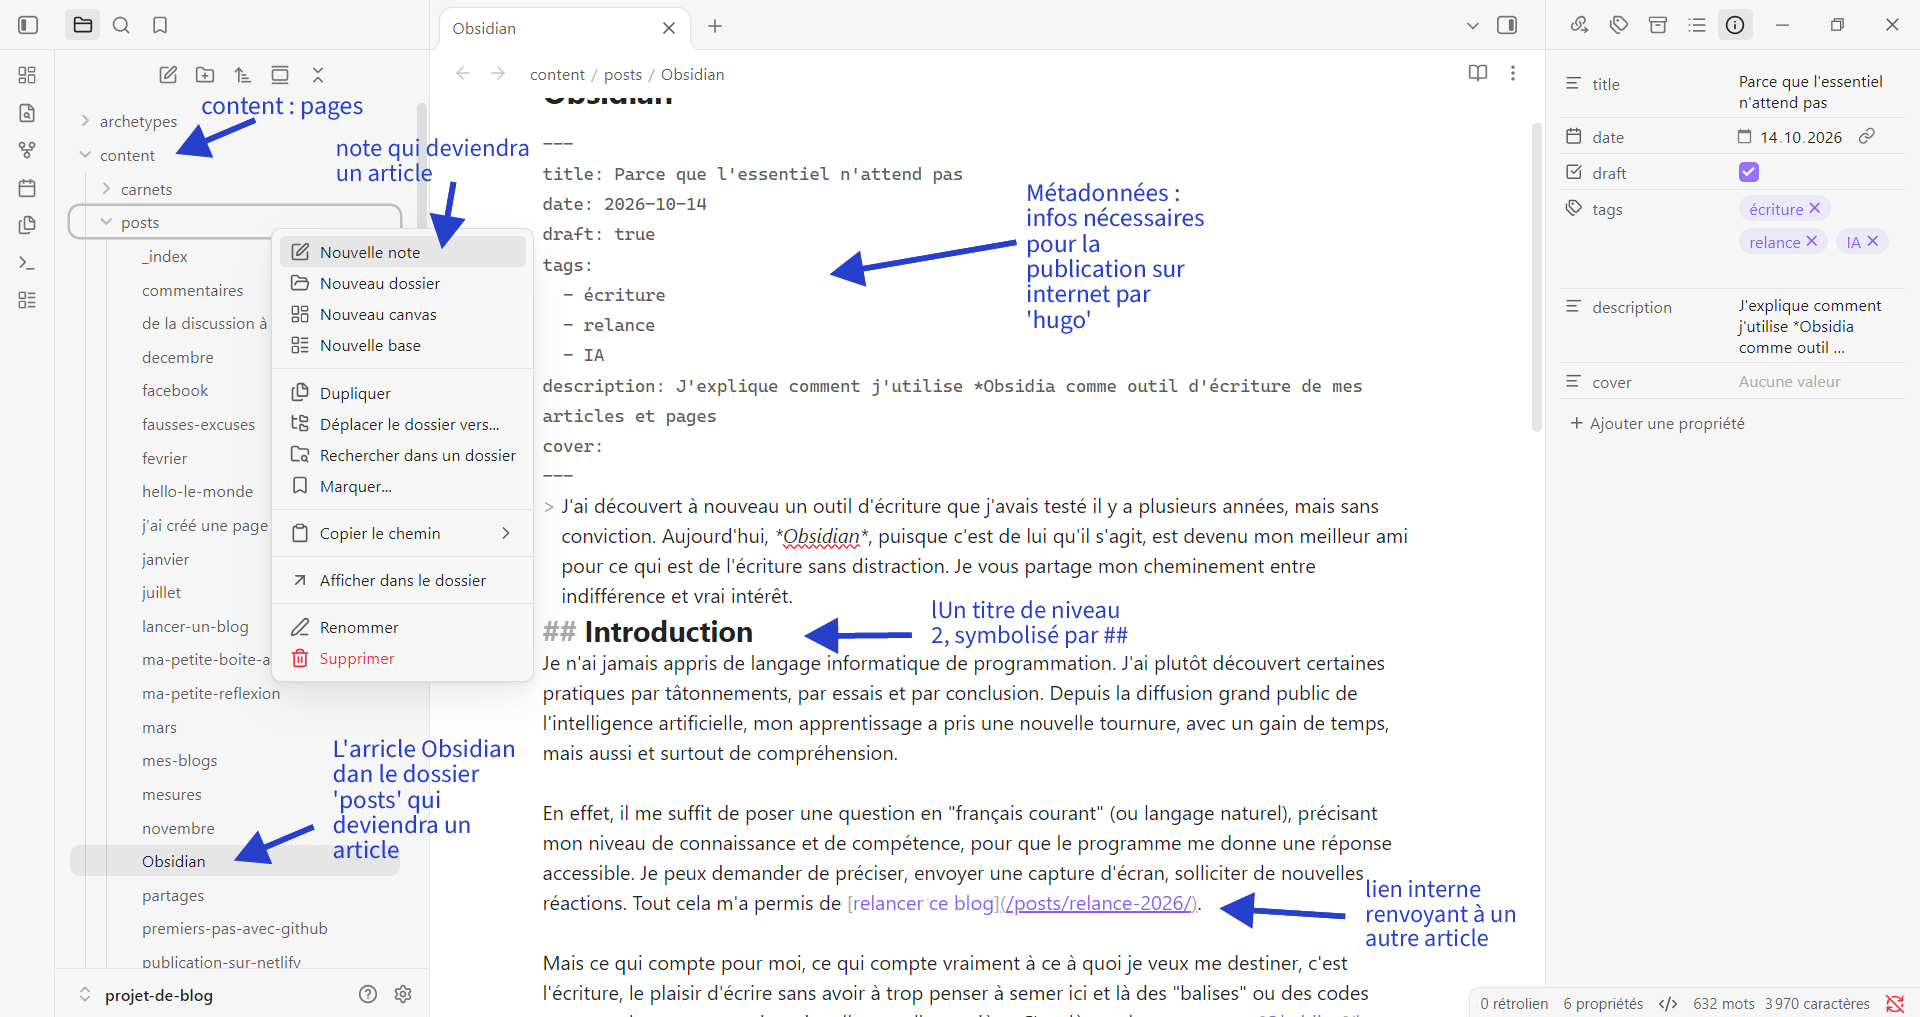Expand the carnets folder

106,189
